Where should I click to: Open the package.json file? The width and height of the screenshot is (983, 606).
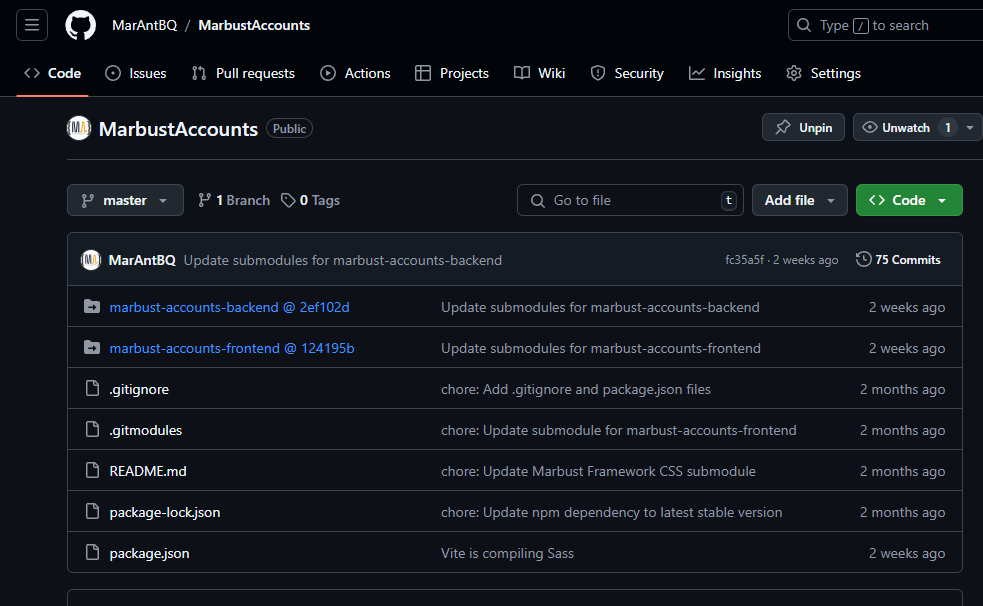(x=149, y=553)
